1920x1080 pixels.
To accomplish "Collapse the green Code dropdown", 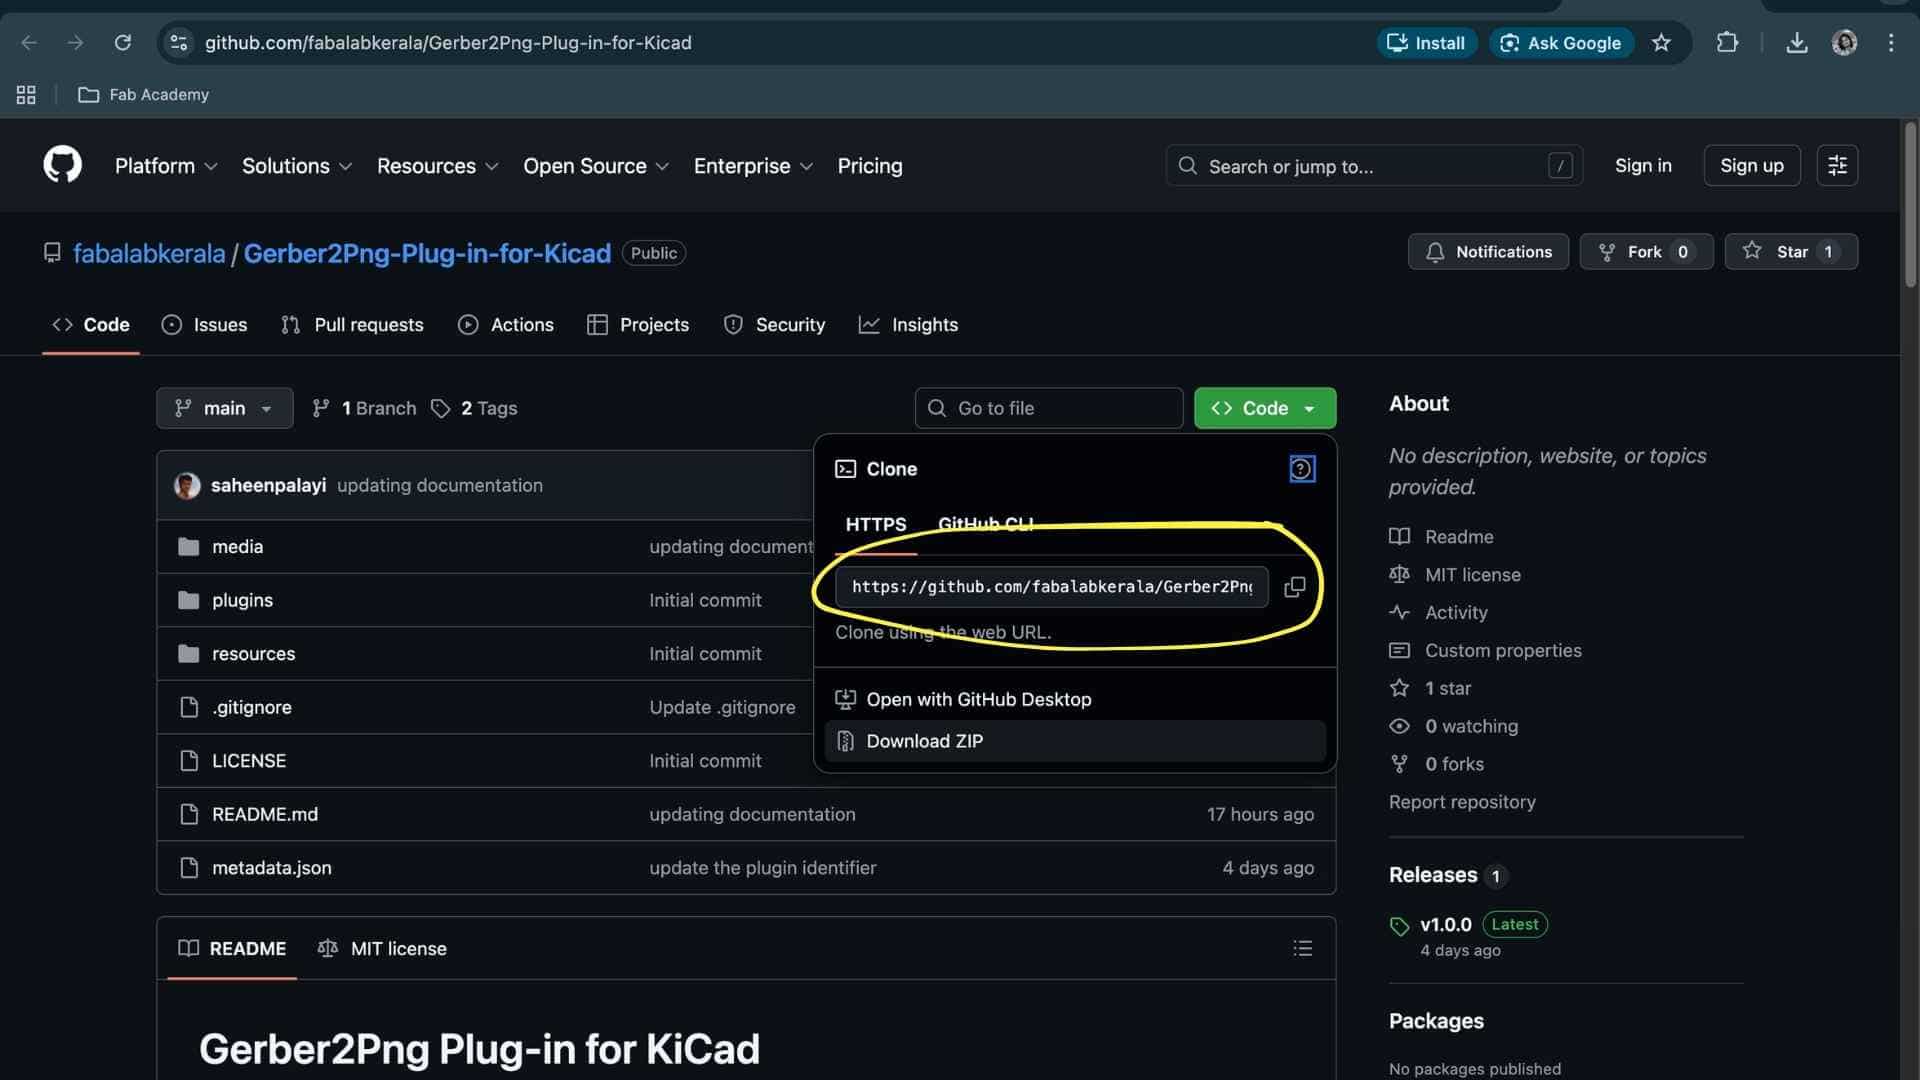I will (x=1264, y=408).
